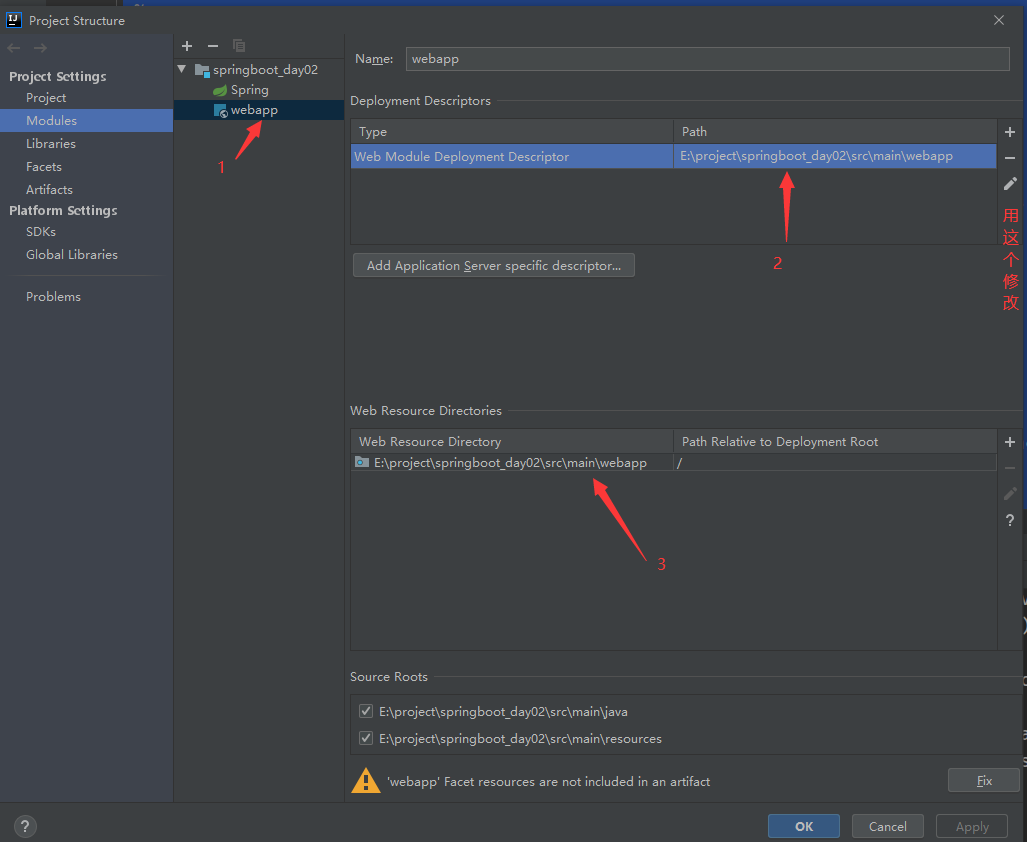1027x842 pixels.
Task: Collapse the springboot_day02 tree node
Action: (182, 69)
